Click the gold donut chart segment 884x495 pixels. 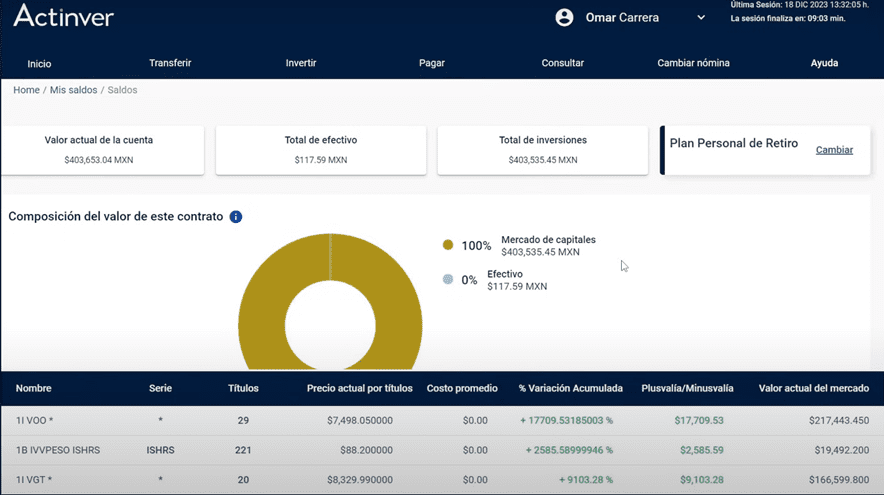tap(260, 300)
